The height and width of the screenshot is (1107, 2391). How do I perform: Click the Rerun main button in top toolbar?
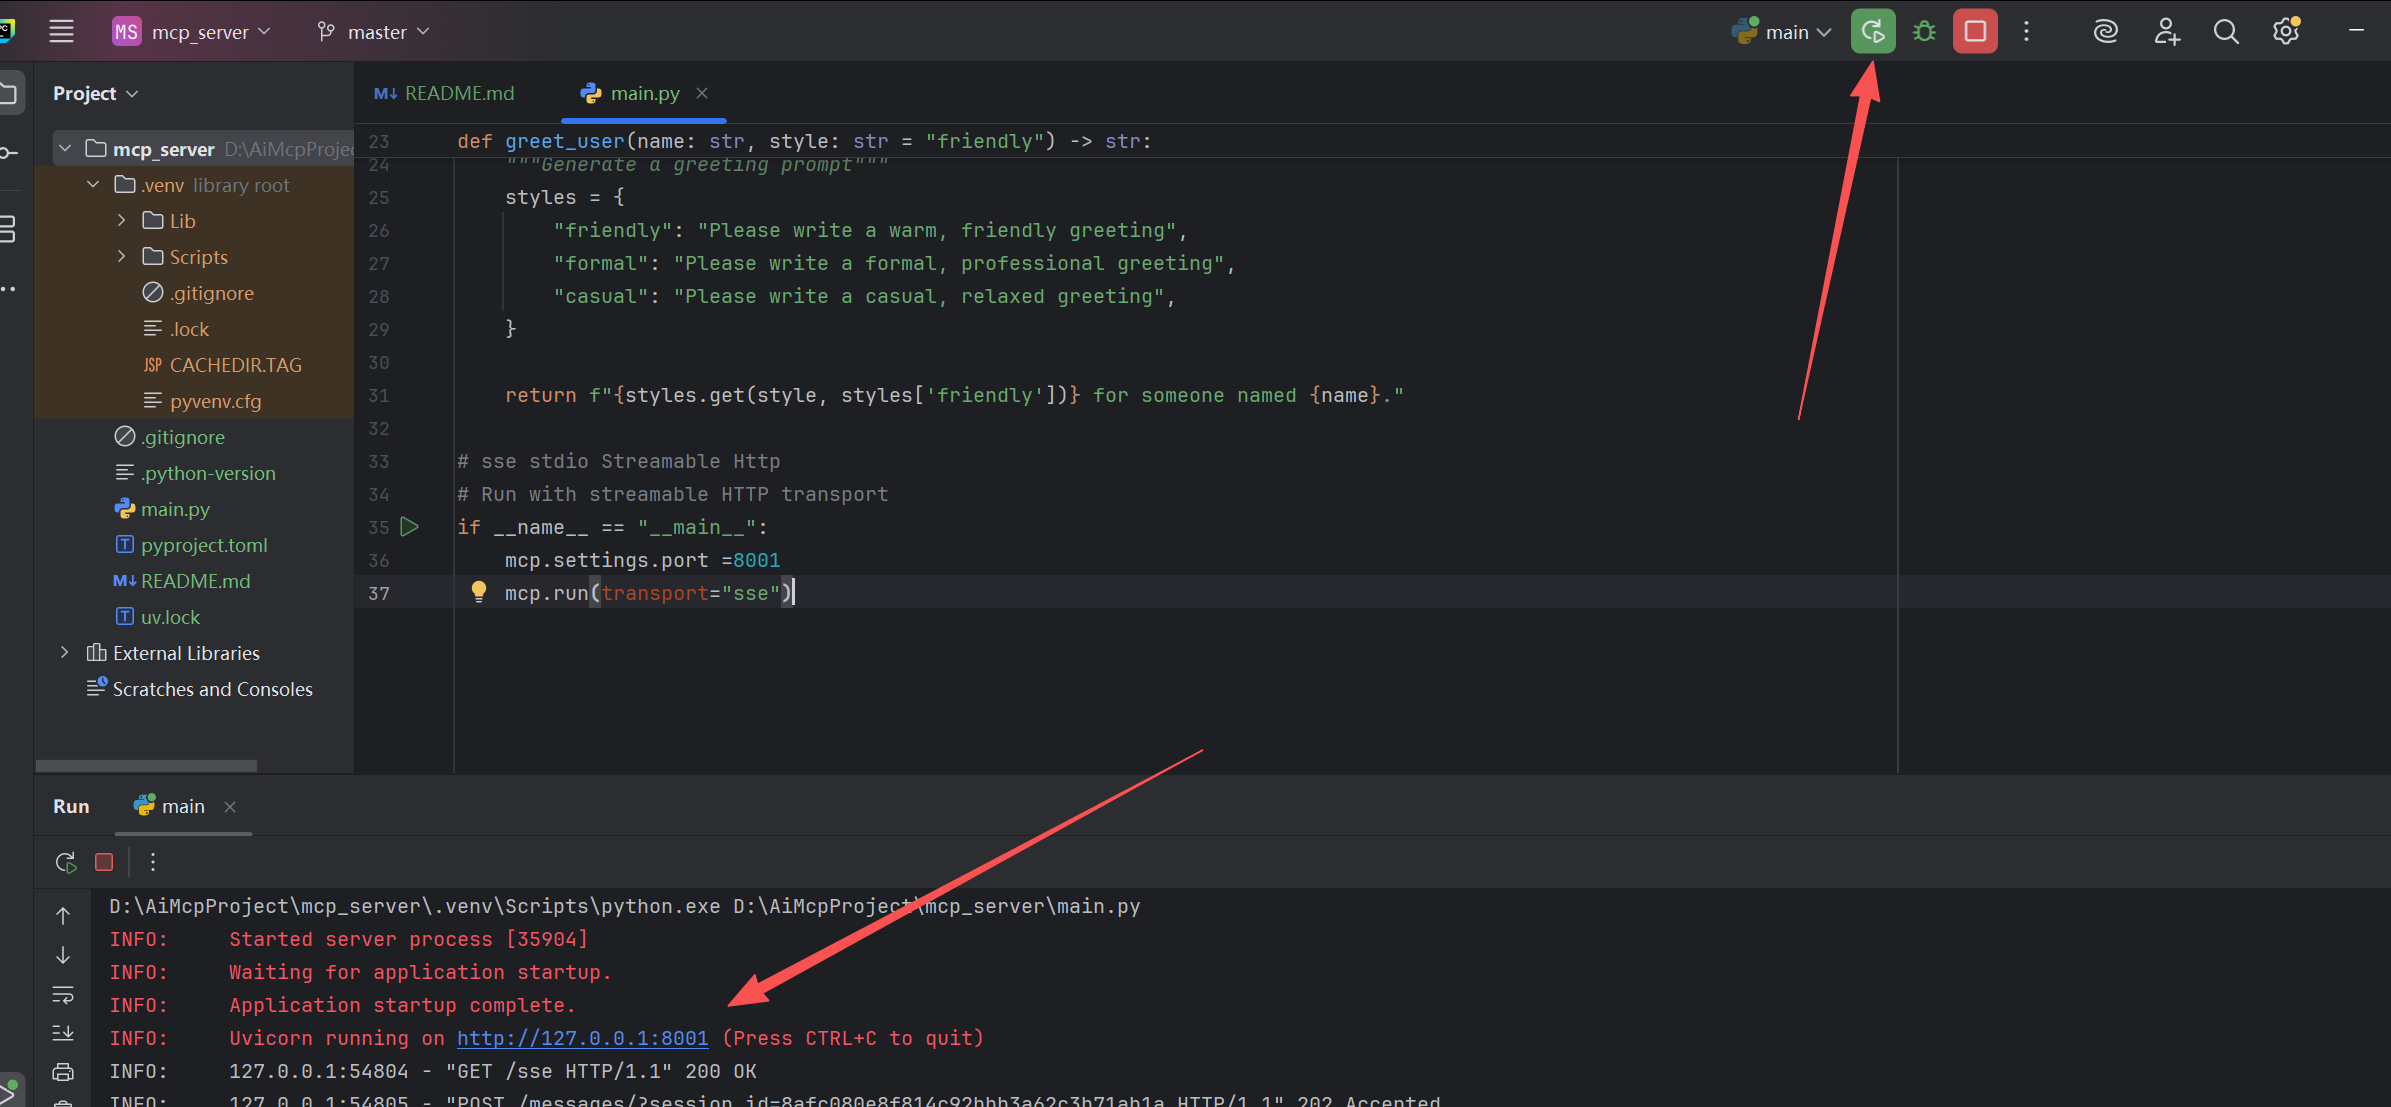pyautogui.click(x=1872, y=31)
